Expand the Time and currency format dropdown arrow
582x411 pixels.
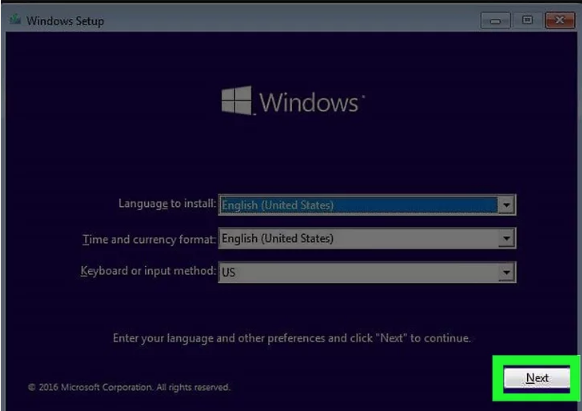(506, 238)
